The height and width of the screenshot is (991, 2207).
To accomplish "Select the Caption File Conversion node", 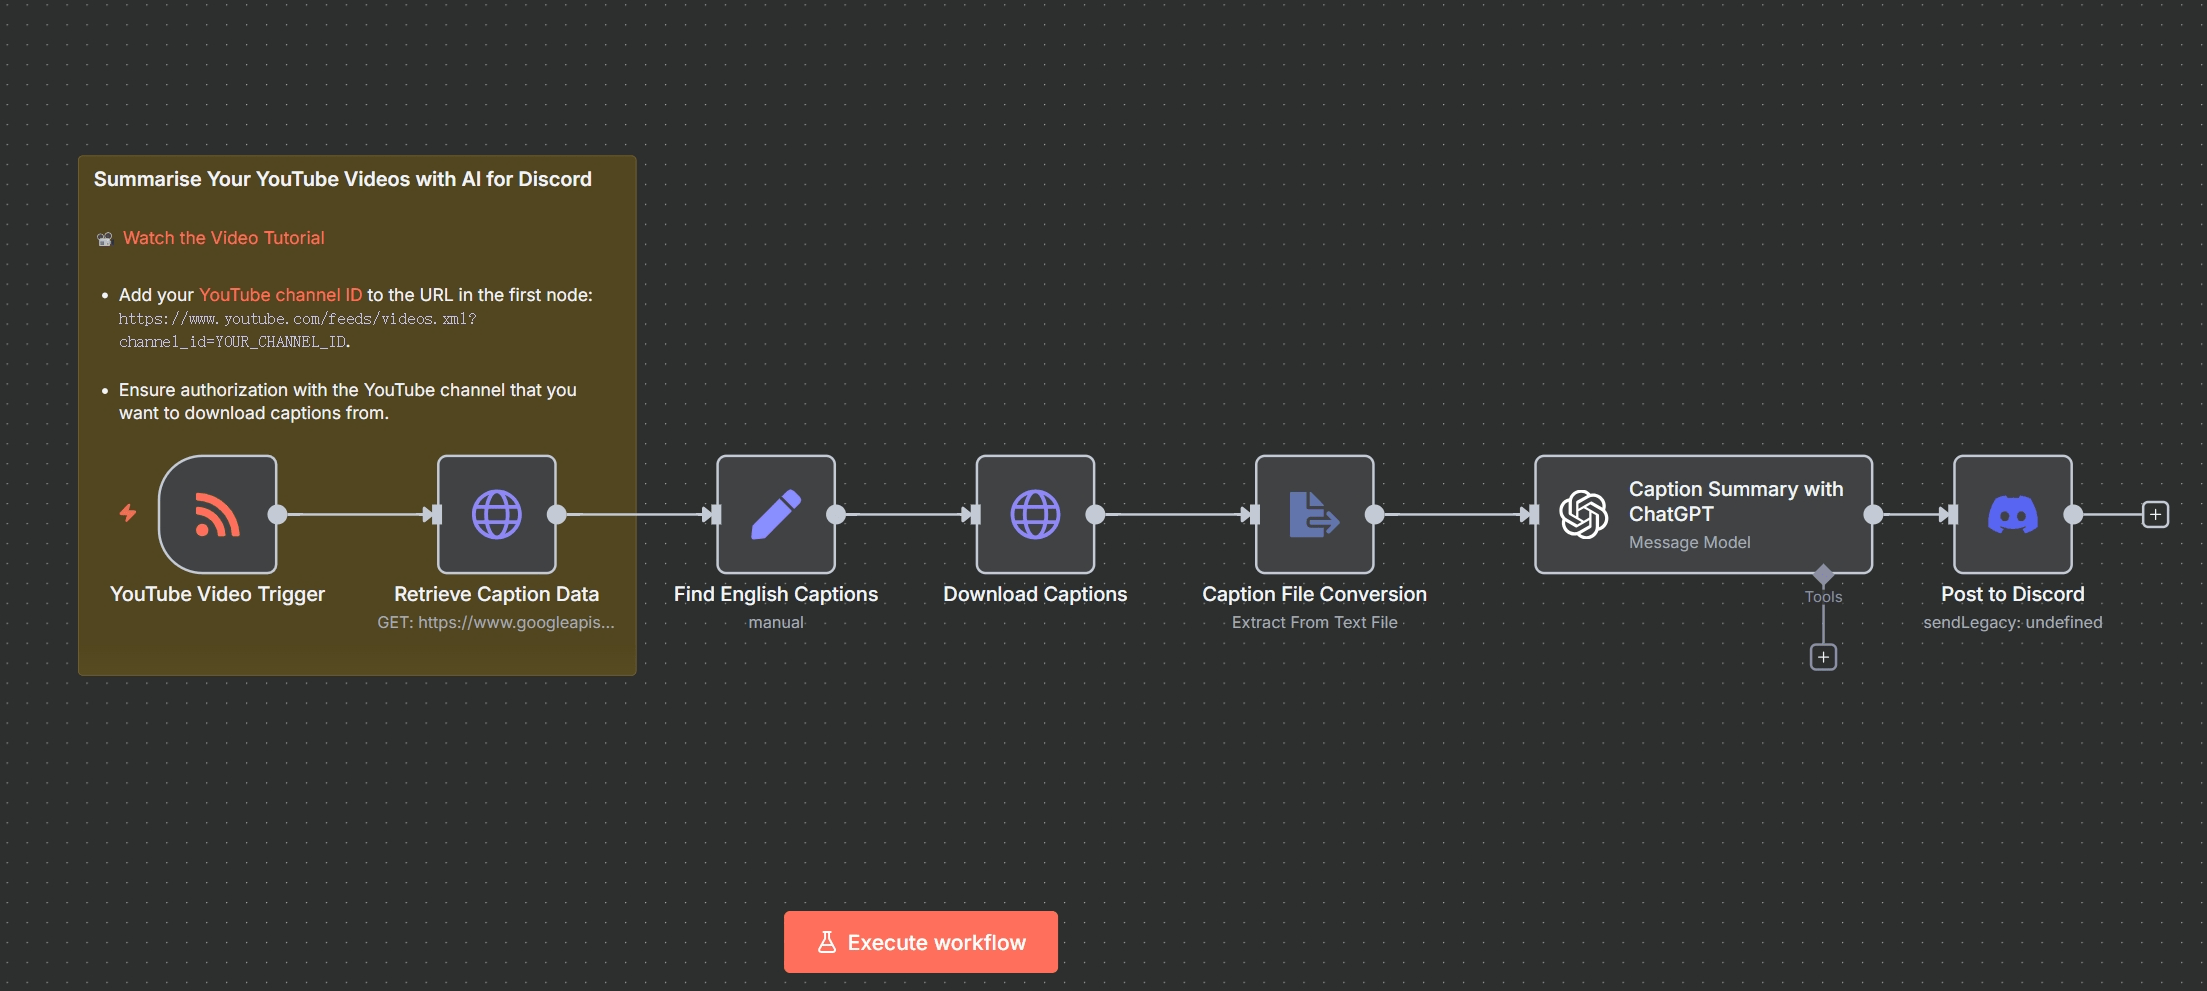I will point(1314,514).
